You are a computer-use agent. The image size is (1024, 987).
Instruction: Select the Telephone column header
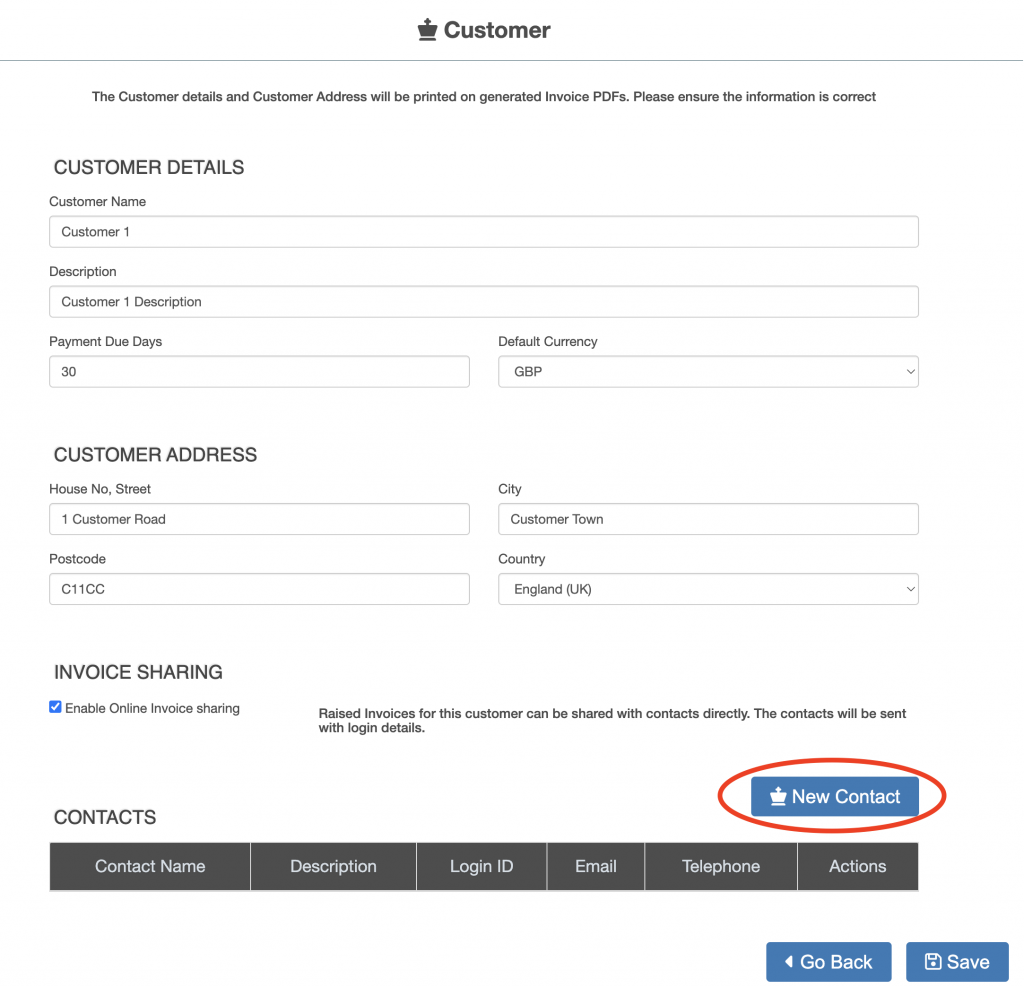pos(721,866)
